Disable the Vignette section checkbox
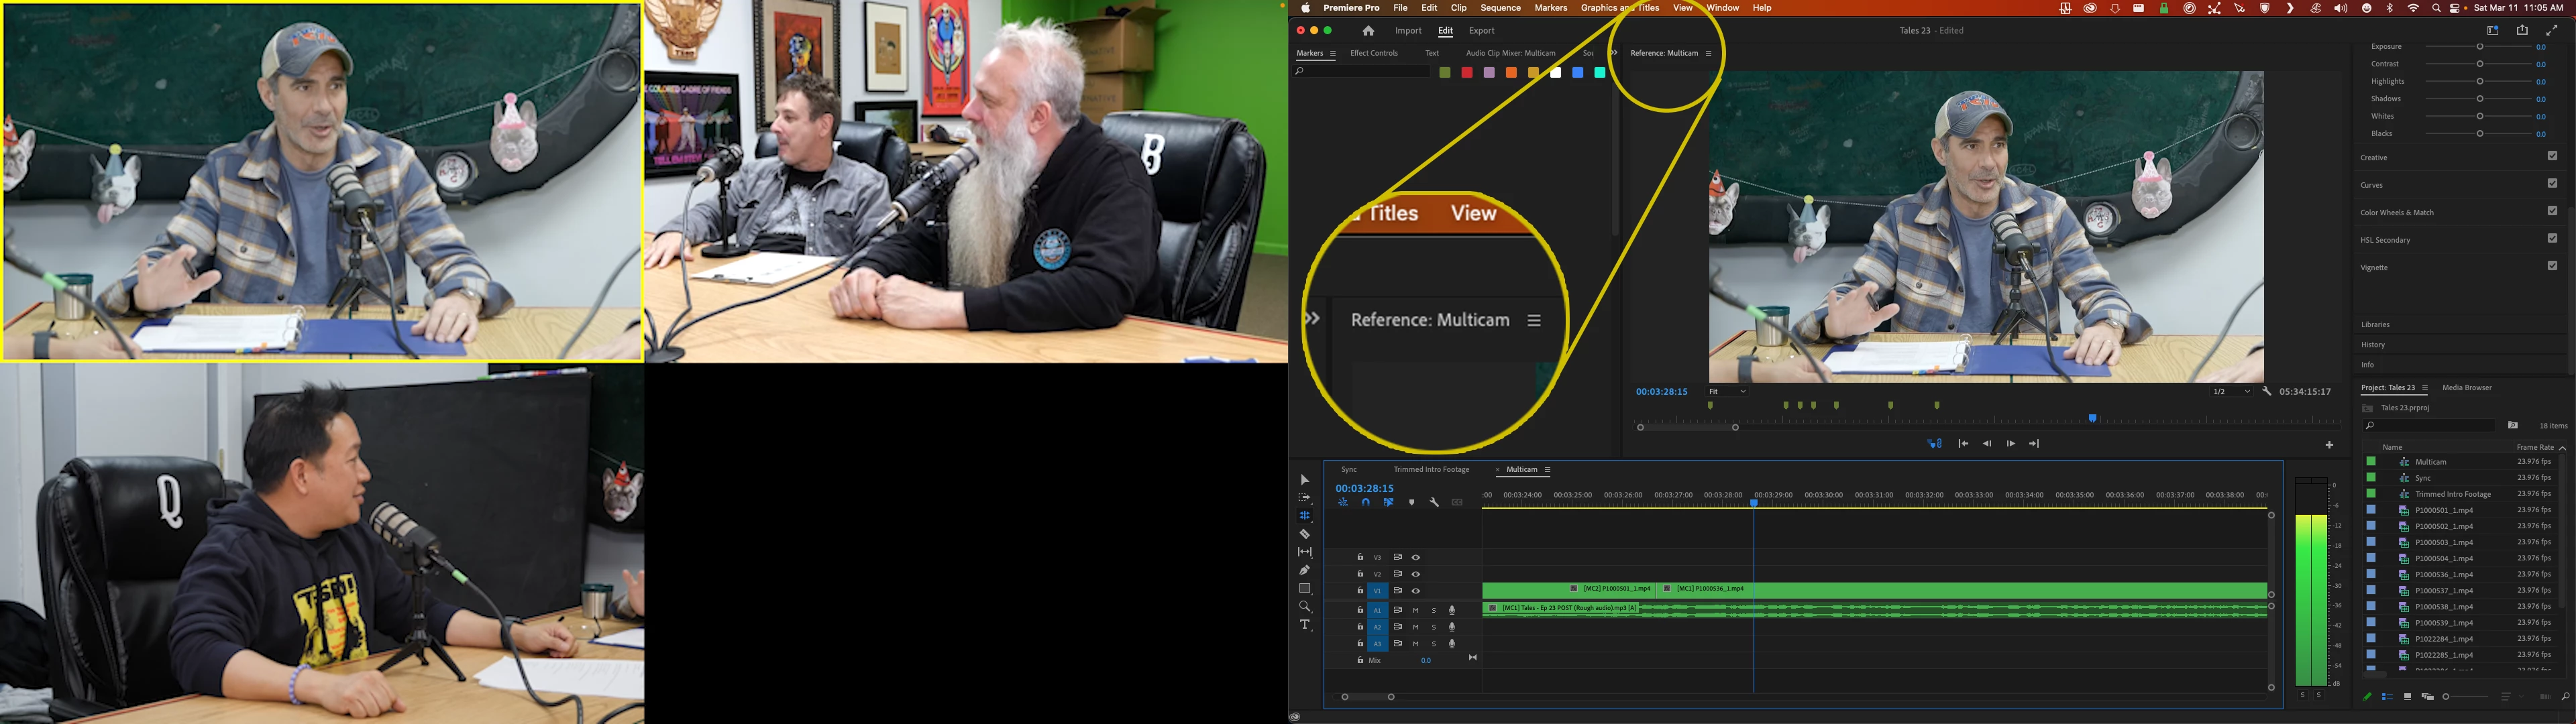The height and width of the screenshot is (724, 2576). (2552, 266)
